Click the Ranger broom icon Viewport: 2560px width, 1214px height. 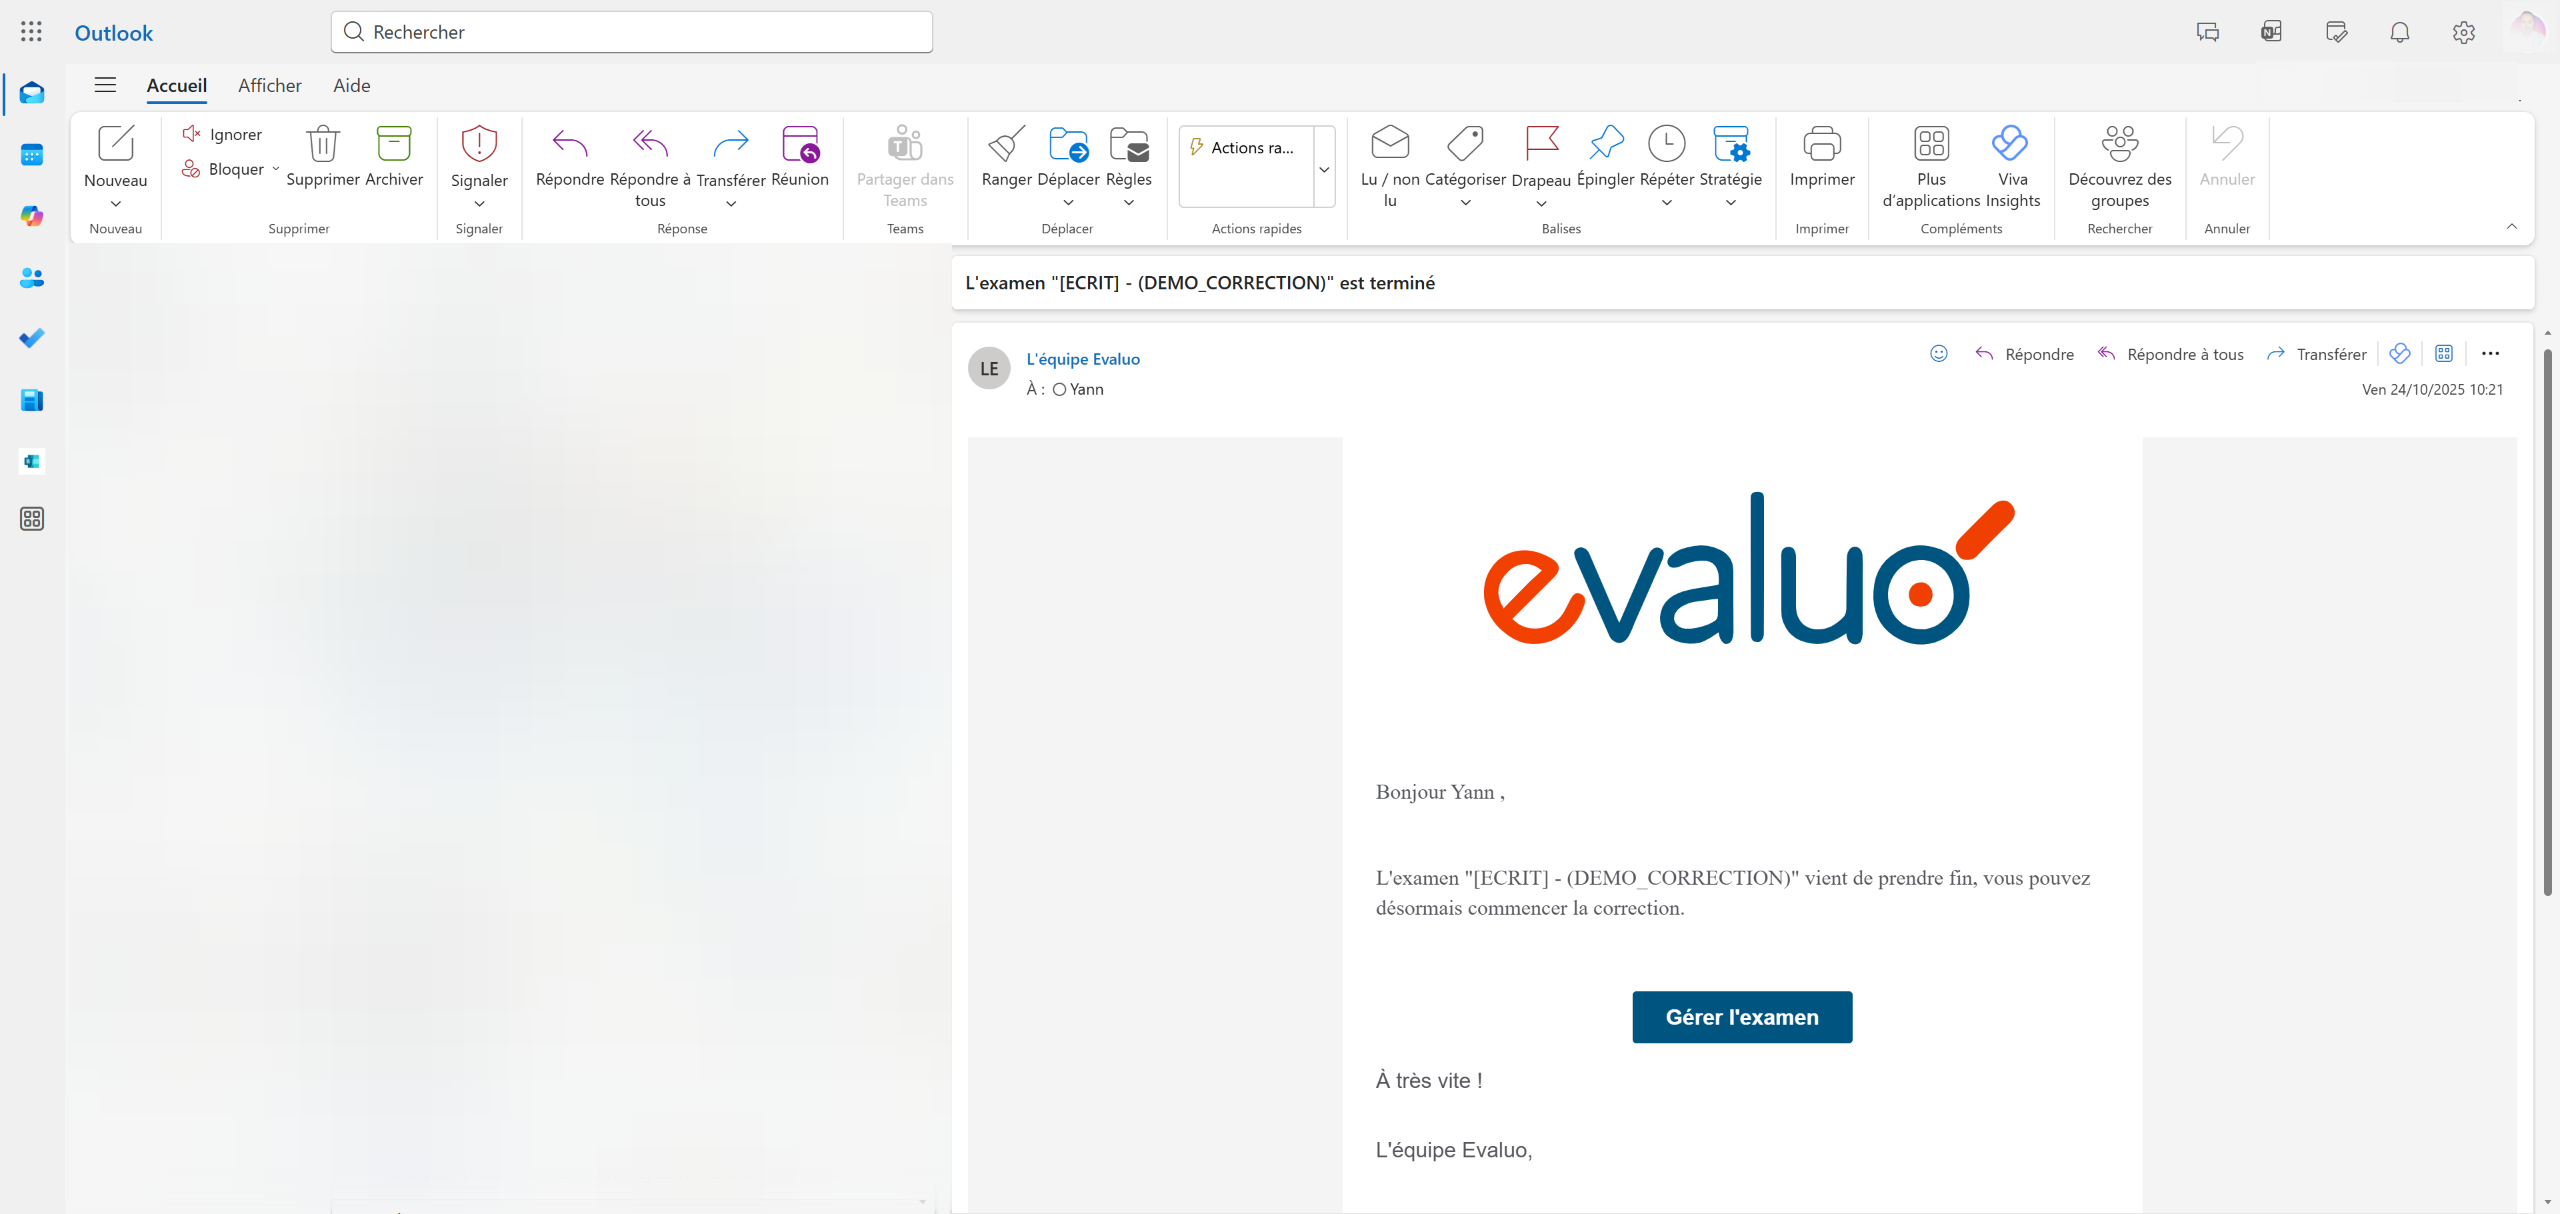tap(1006, 145)
